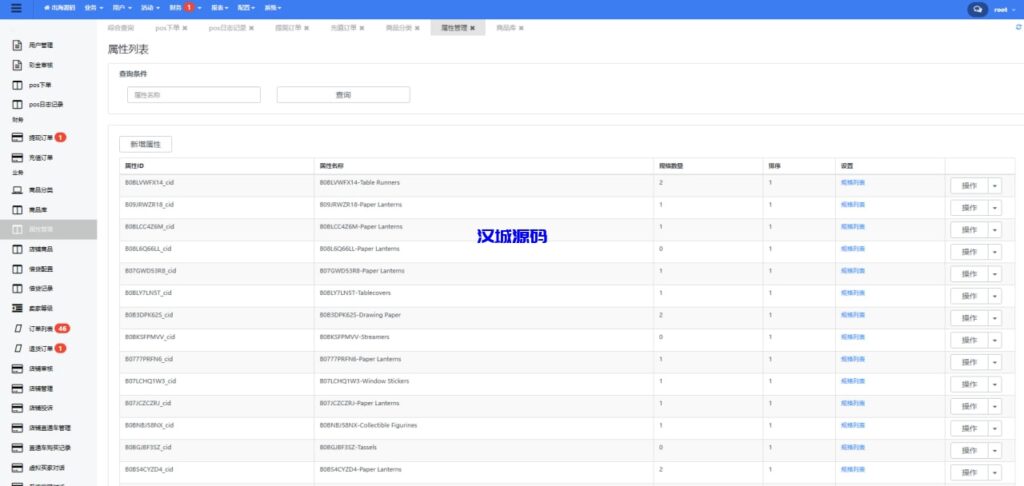Click the 订单列表 sidebar icon
Screen dimensions: 1024x486
[x=17, y=328]
